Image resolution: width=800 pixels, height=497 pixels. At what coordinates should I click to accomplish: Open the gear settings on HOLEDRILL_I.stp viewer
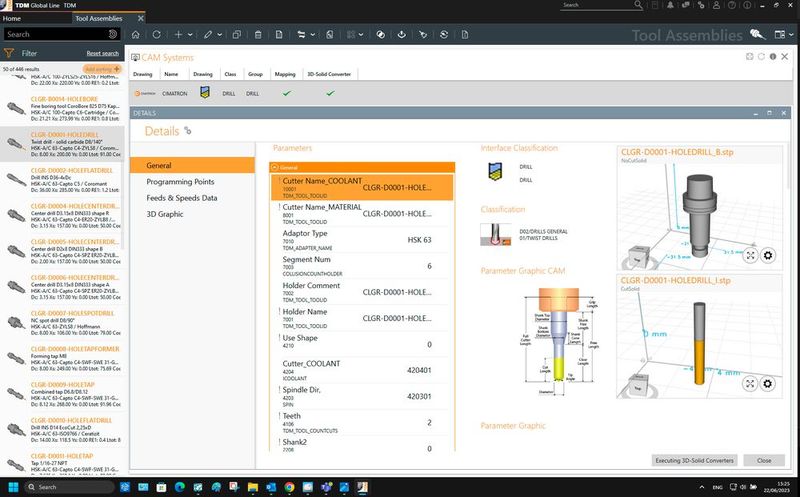point(768,384)
